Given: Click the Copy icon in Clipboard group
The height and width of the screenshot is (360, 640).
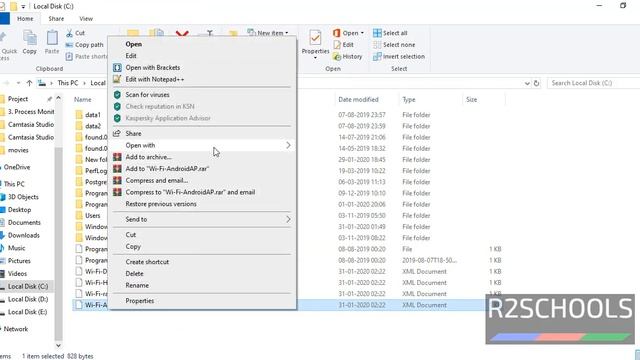Looking at the screenshot, I should tap(29, 42).
